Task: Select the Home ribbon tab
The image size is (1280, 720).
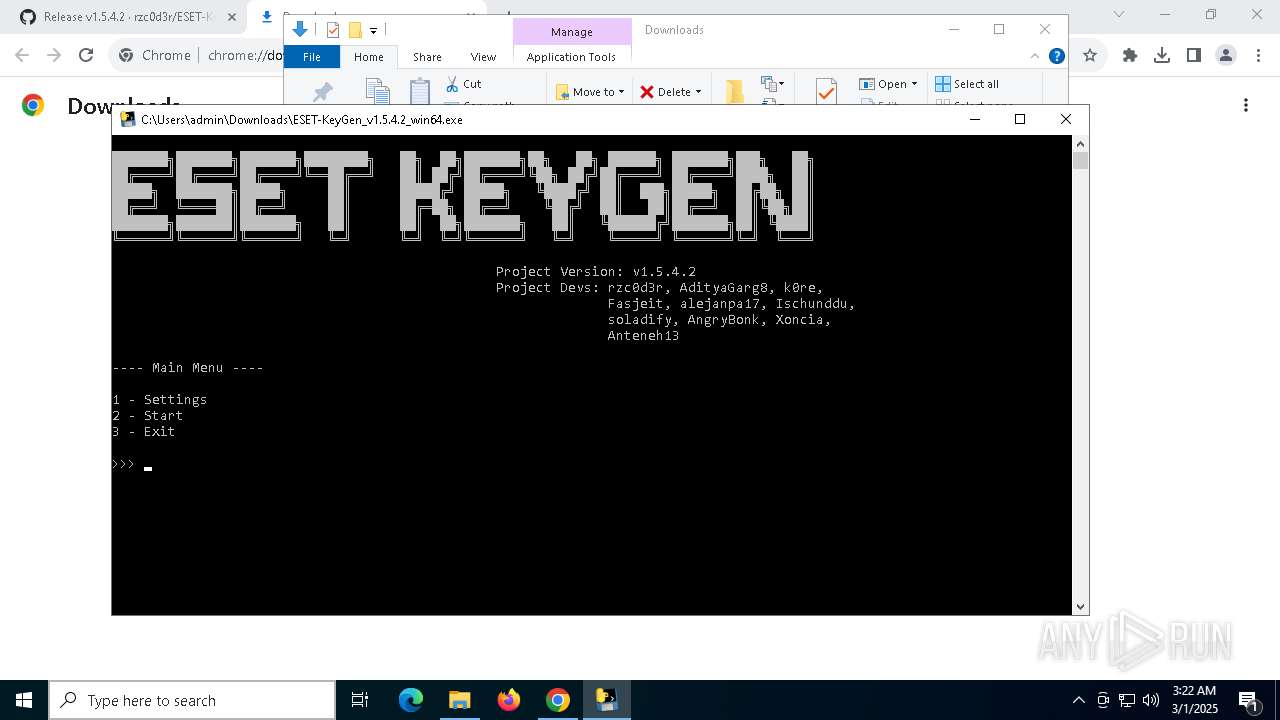Action: click(368, 57)
